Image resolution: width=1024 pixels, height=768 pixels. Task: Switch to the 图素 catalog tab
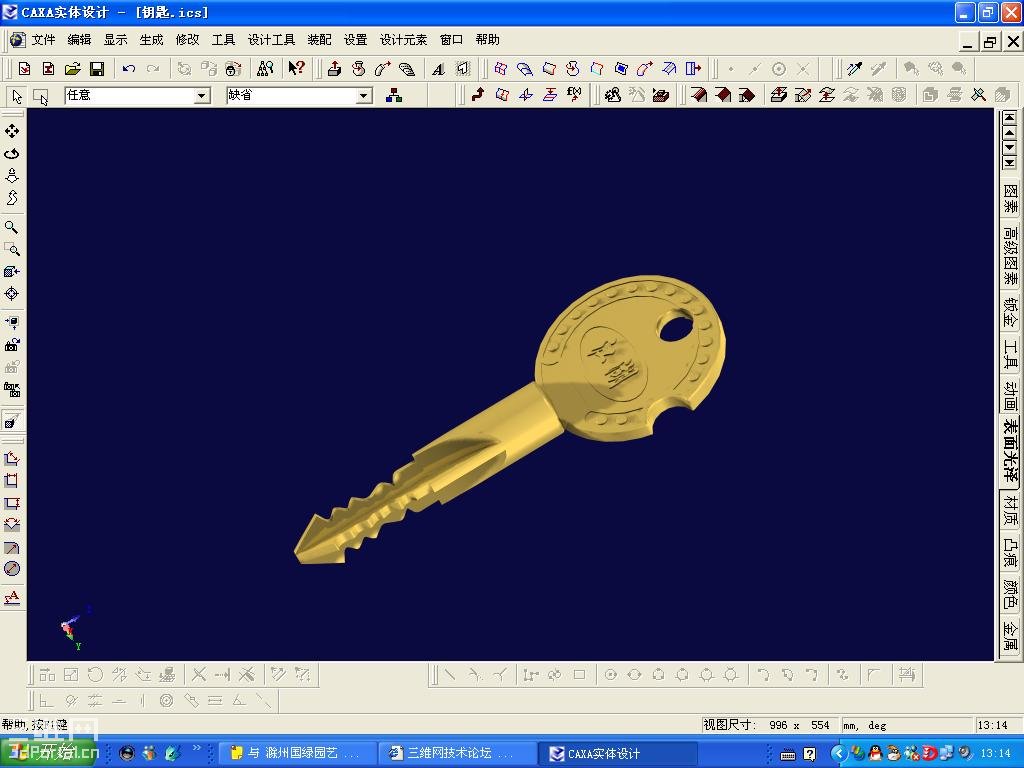coord(1010,199)
